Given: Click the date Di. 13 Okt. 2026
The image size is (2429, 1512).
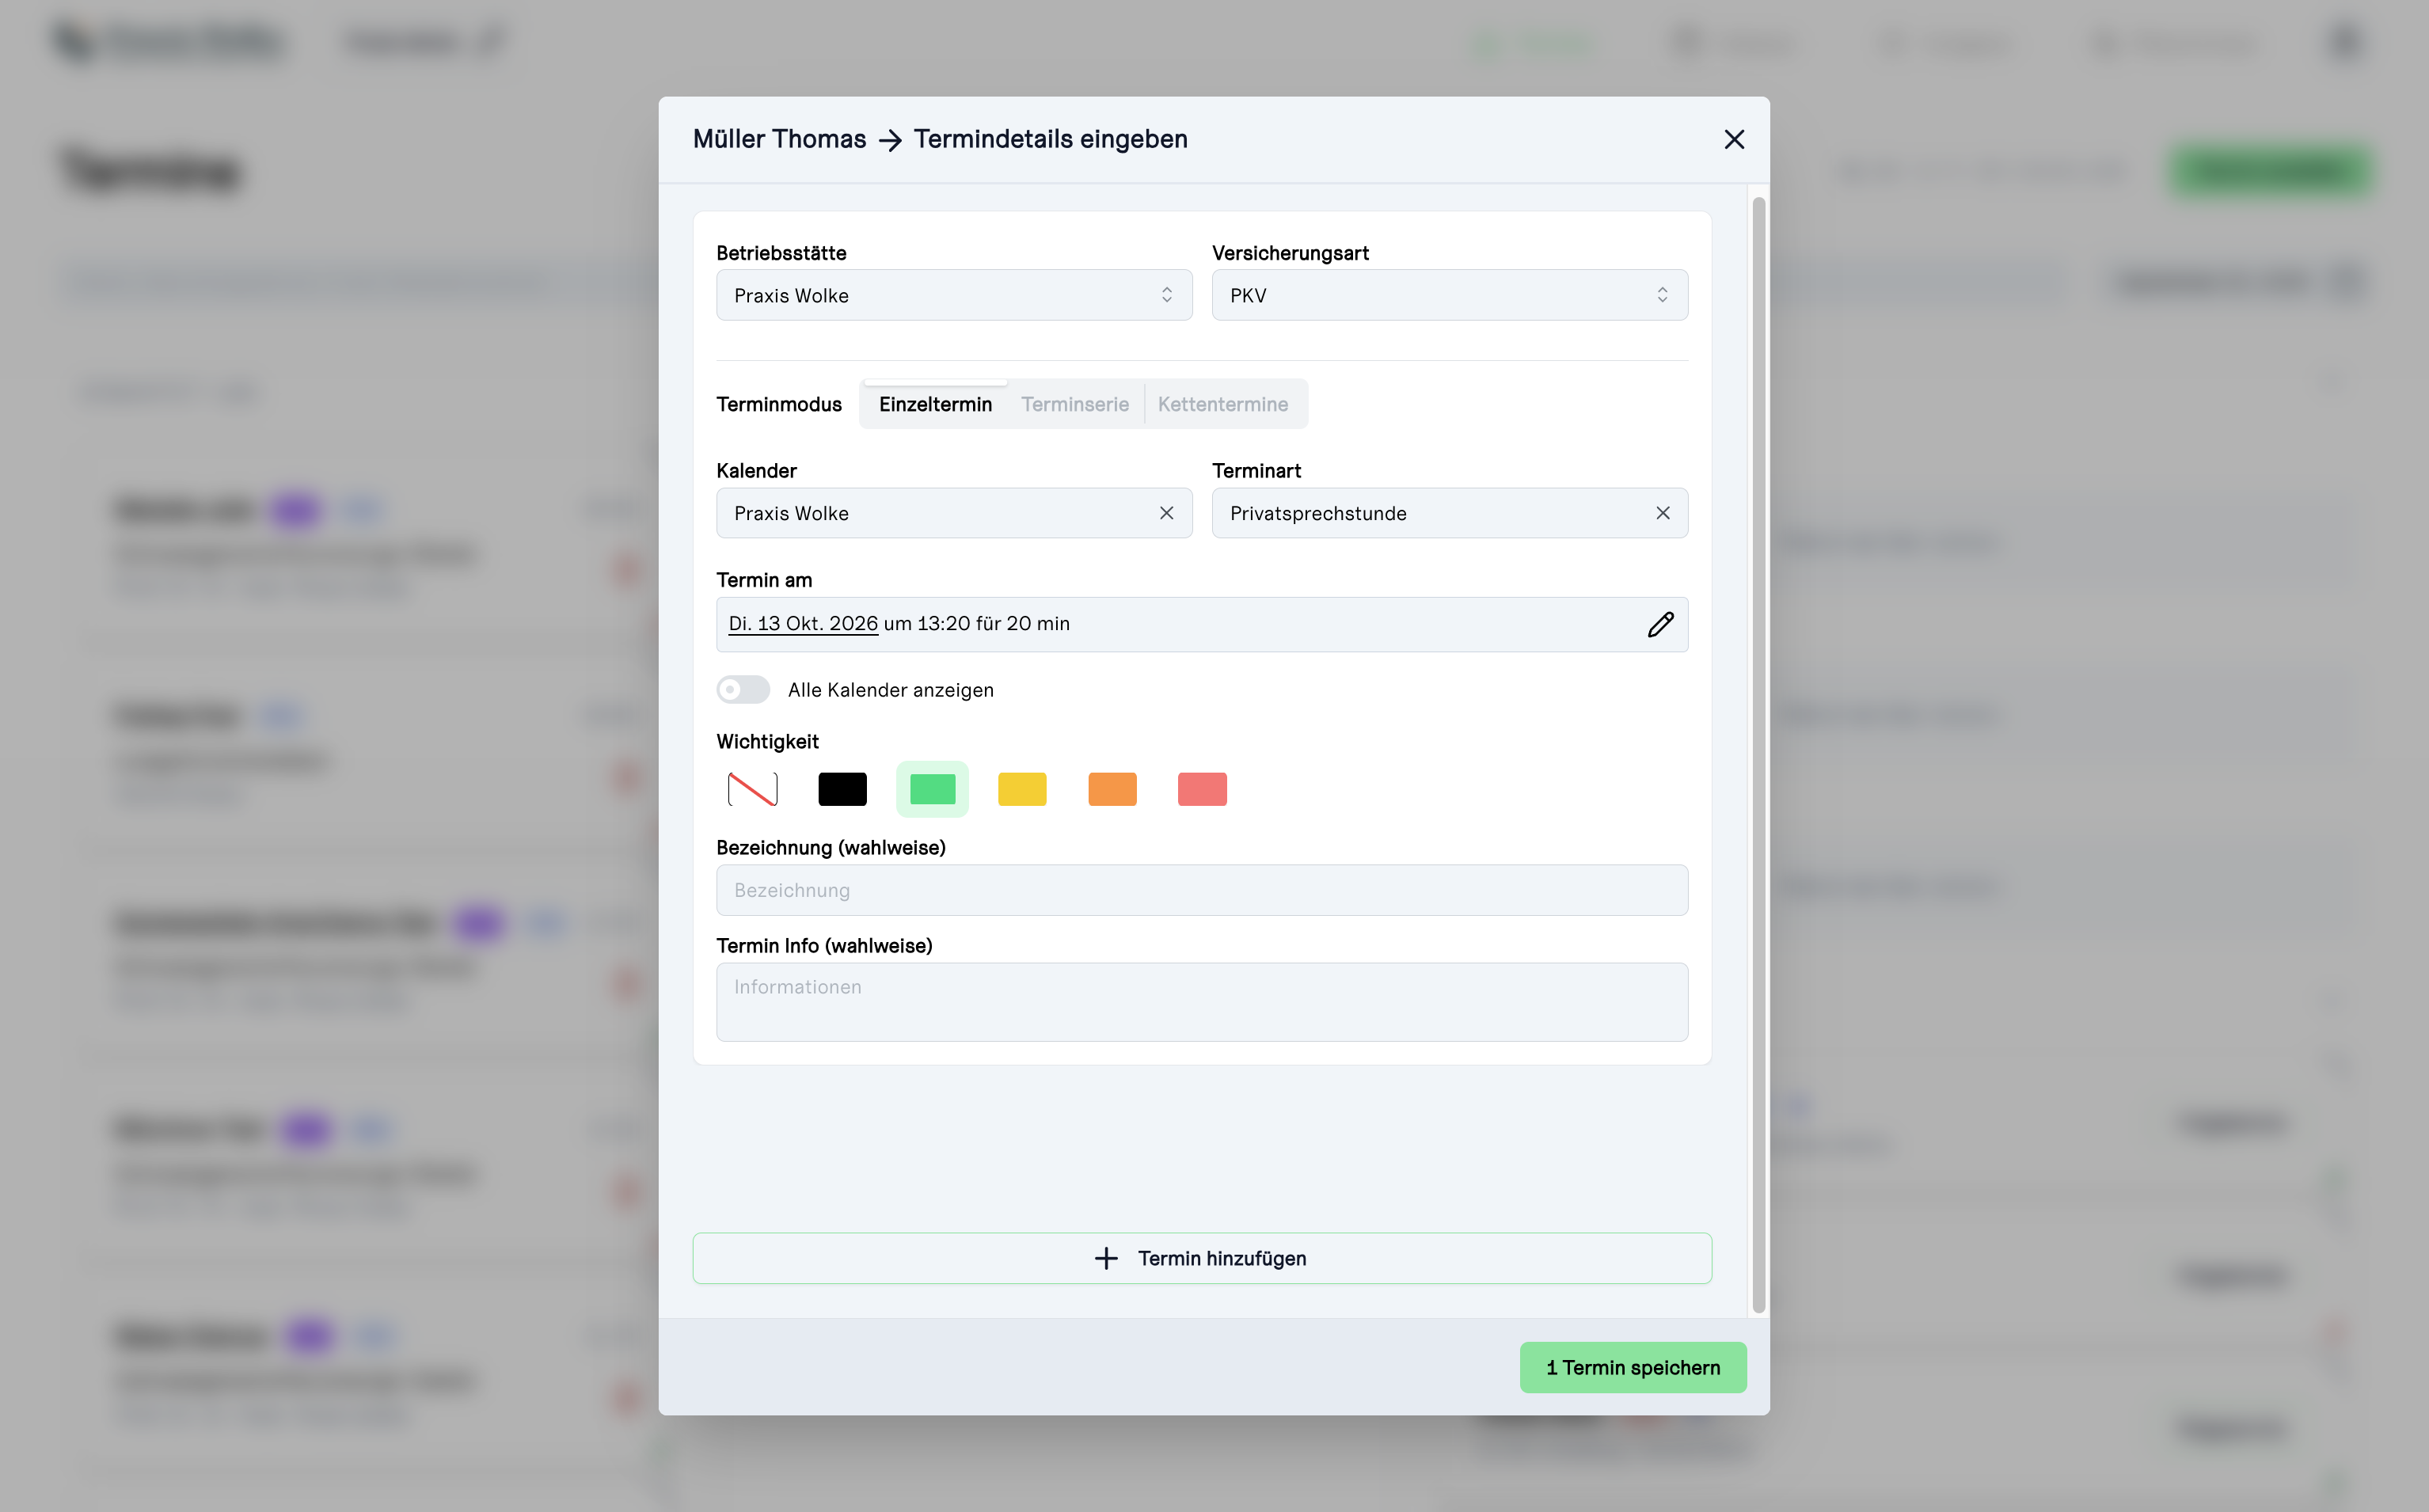Looking at the screenshot, I should 802,624.
